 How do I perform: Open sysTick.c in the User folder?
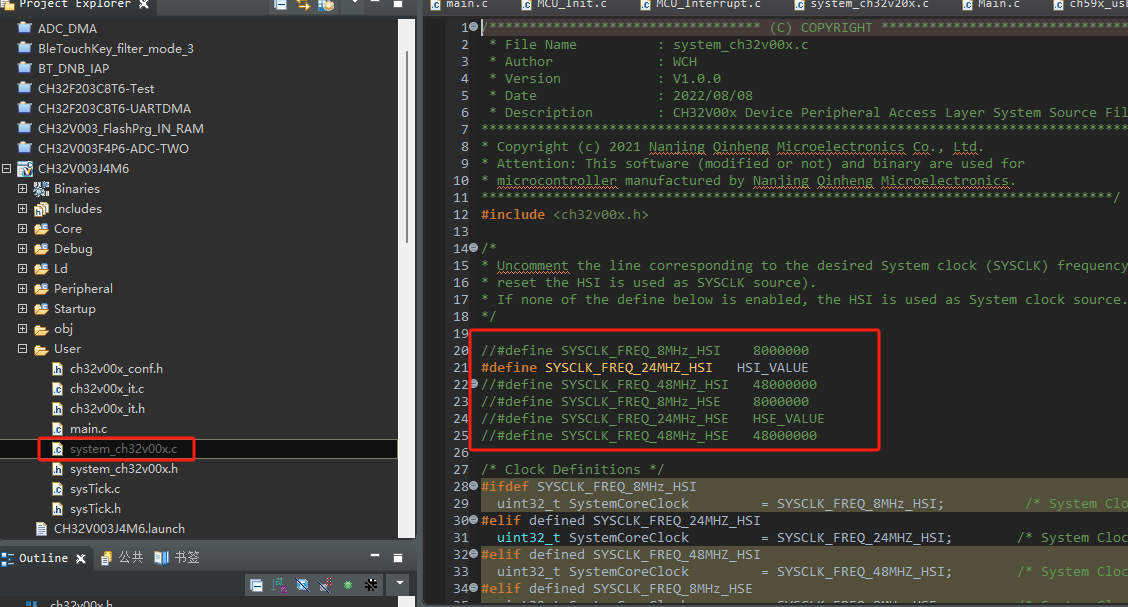[94, 489]
